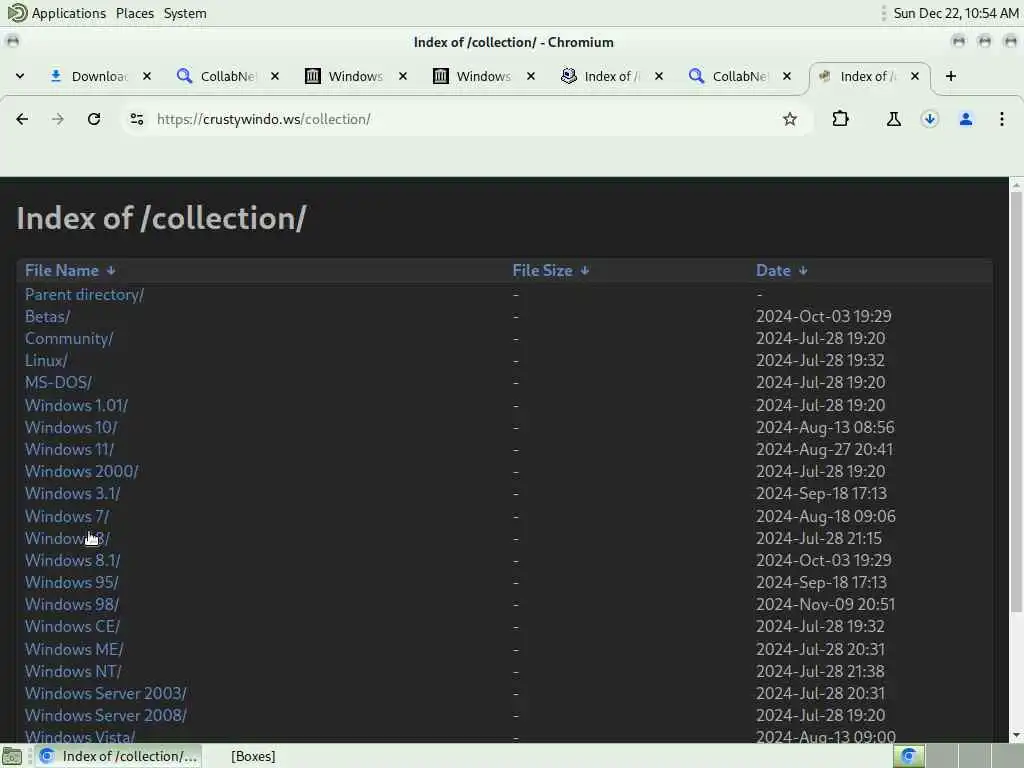This screenshot has width=1024, height=768.
Task: Open the Windows 7 folder
Action: pos(67,516)
